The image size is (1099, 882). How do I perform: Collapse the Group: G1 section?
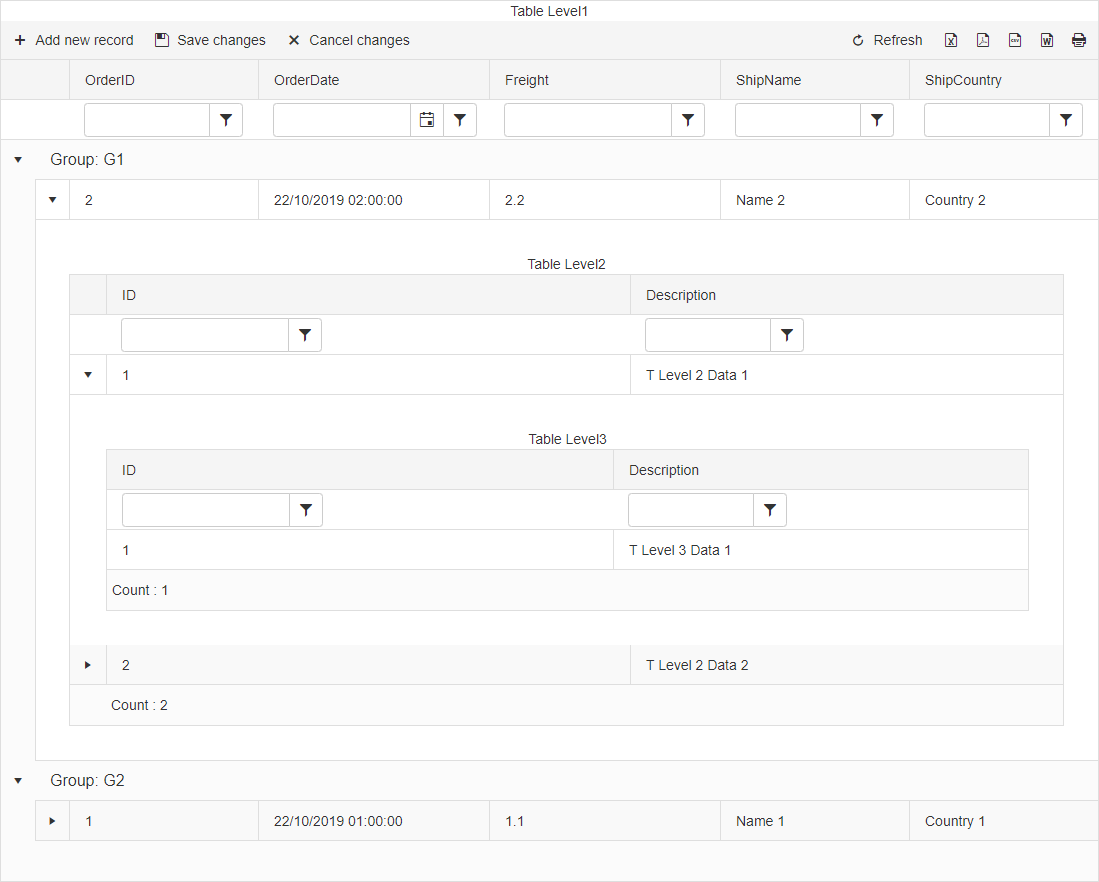pyautogui.click(x=18, y=159)
